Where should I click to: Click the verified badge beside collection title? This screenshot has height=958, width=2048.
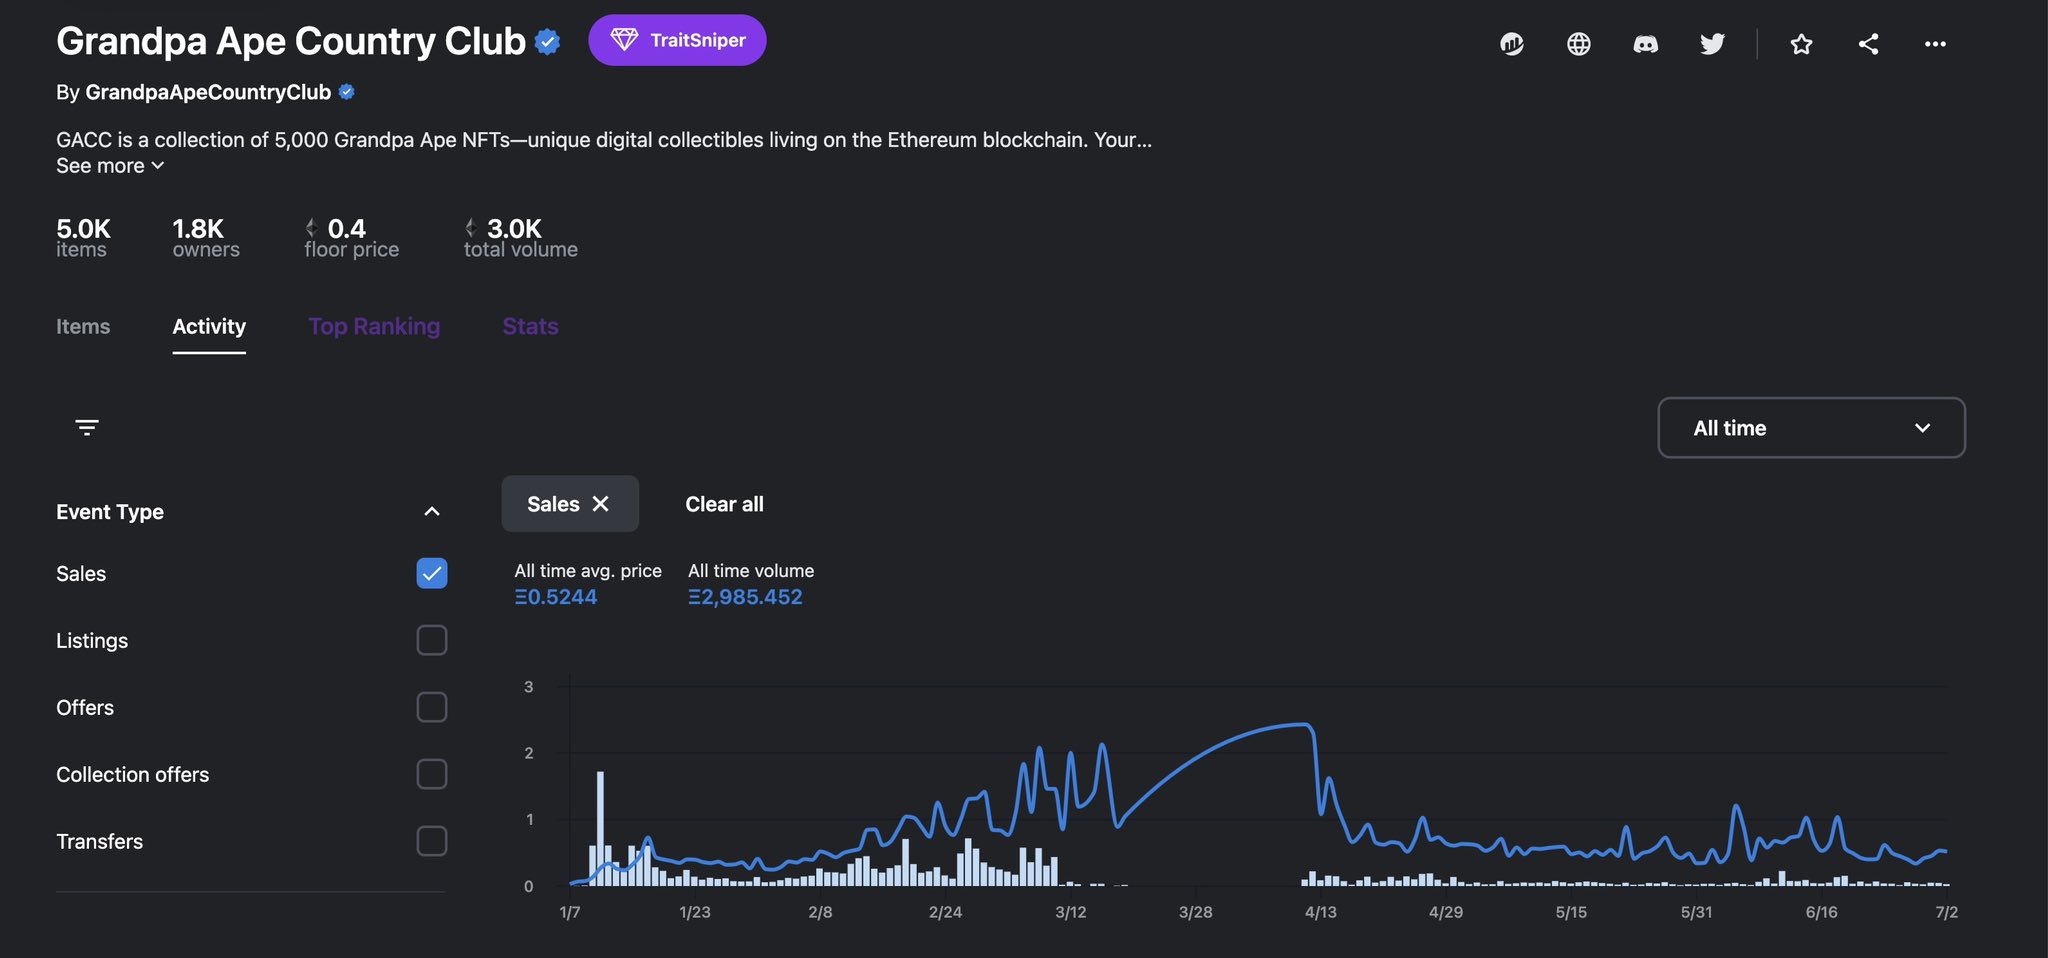point(547,42)
